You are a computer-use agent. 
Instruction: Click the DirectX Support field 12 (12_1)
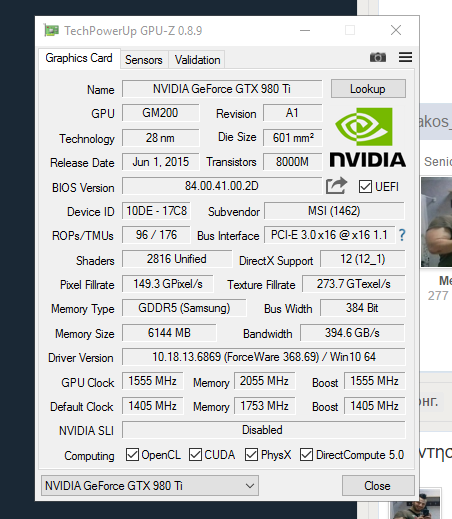coord(363,259)
